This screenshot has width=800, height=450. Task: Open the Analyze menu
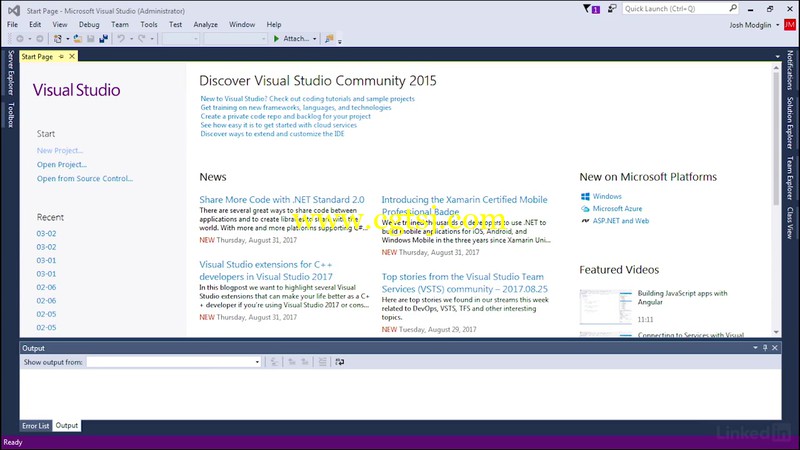tap(206, 24)
